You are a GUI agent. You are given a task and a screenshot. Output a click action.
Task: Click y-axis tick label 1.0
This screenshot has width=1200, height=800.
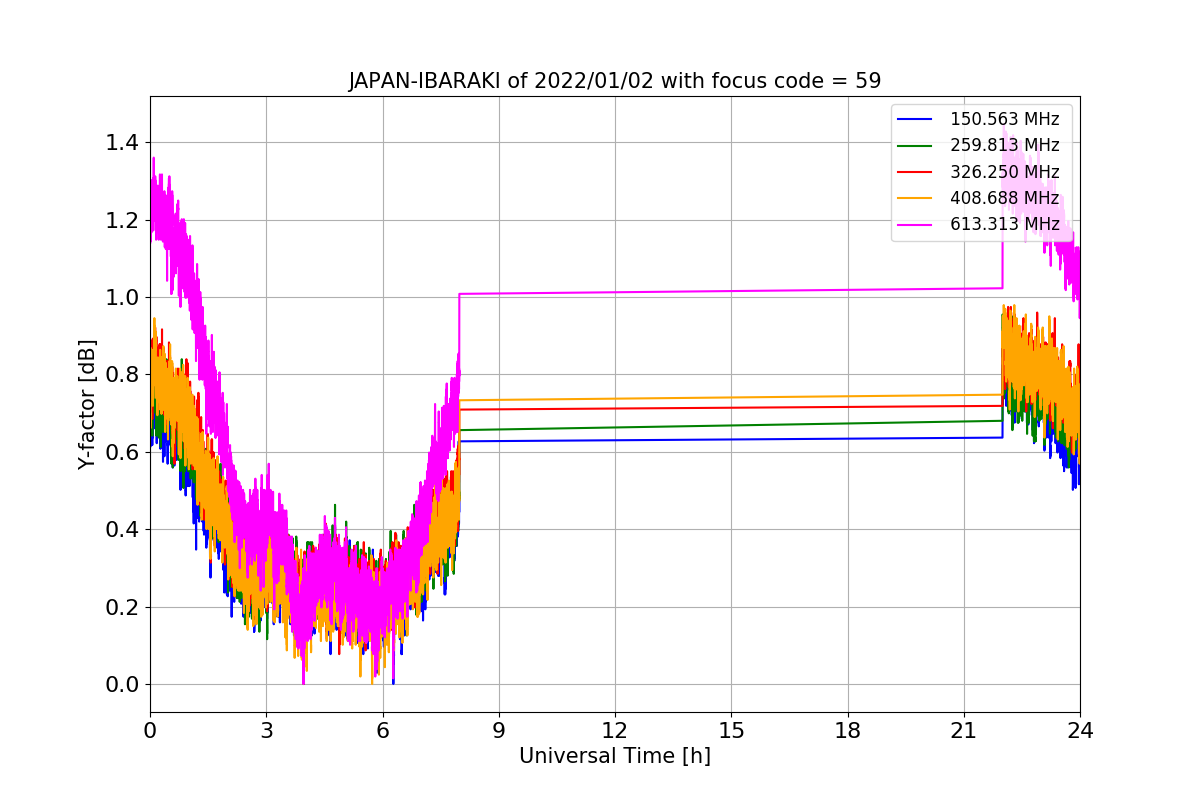tap(122, 298)
